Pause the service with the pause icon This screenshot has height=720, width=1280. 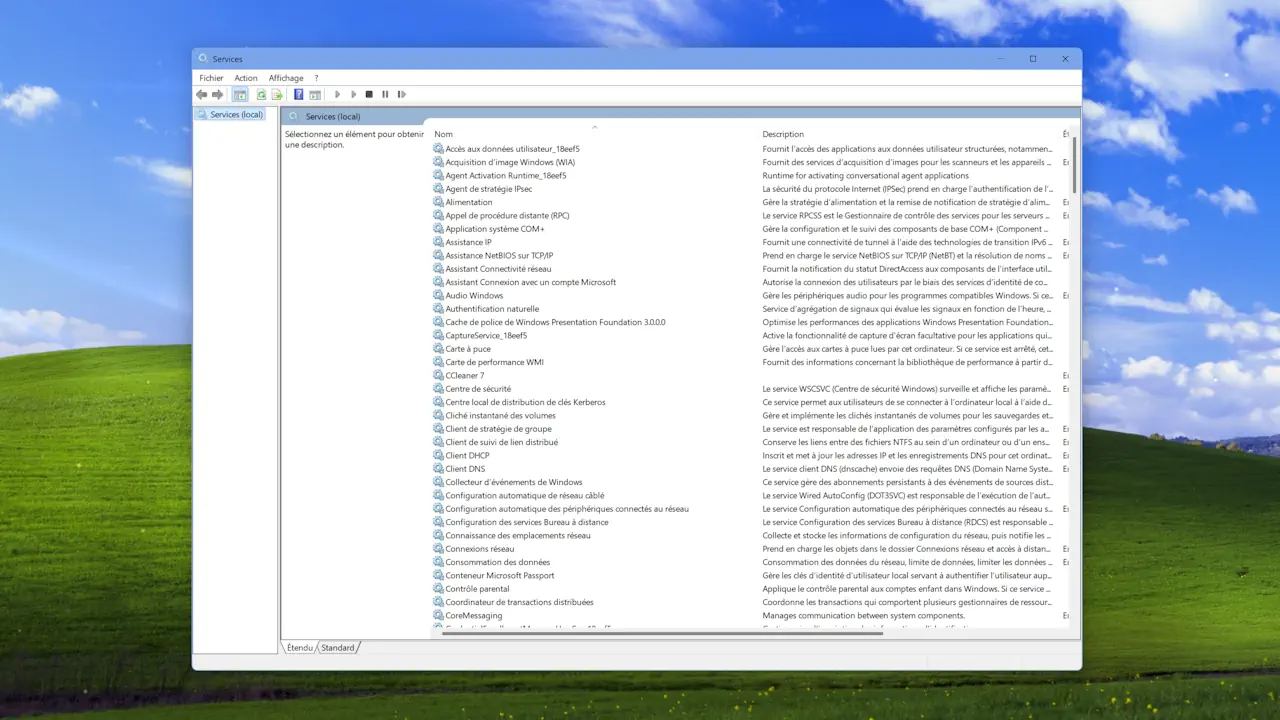(385, 94)
